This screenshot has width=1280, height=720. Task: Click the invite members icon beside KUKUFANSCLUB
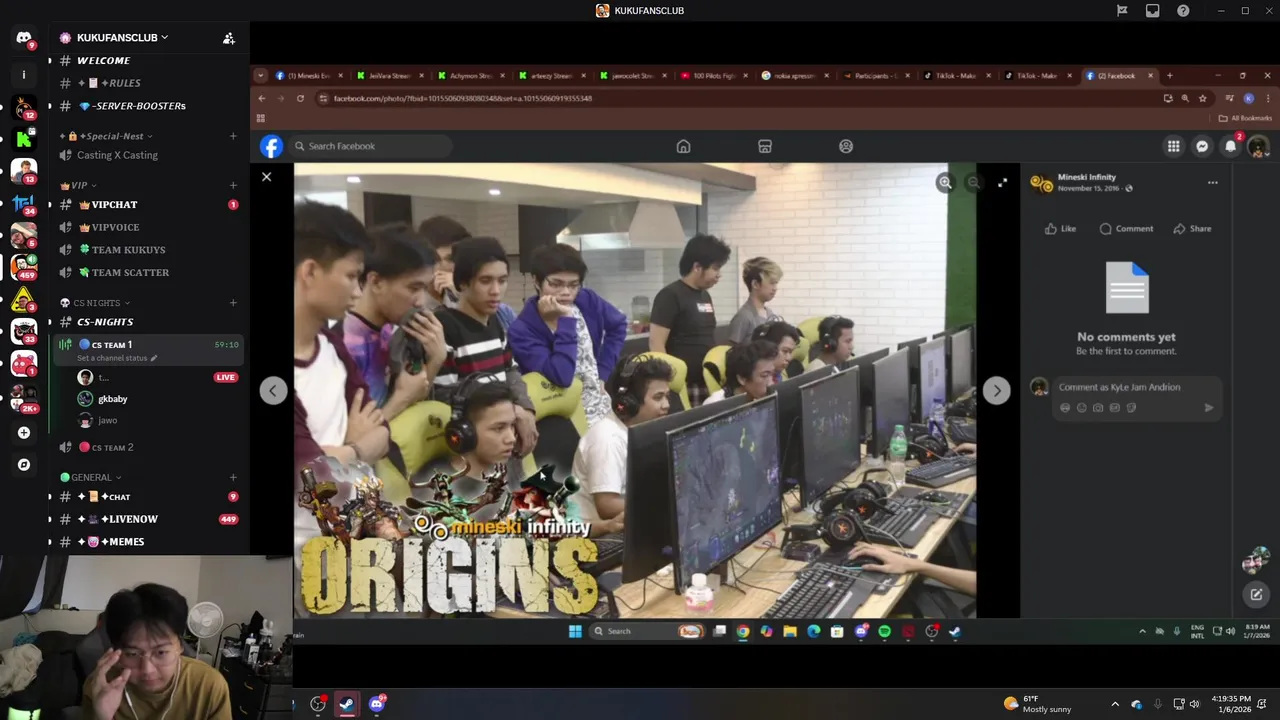coord(229,38)
